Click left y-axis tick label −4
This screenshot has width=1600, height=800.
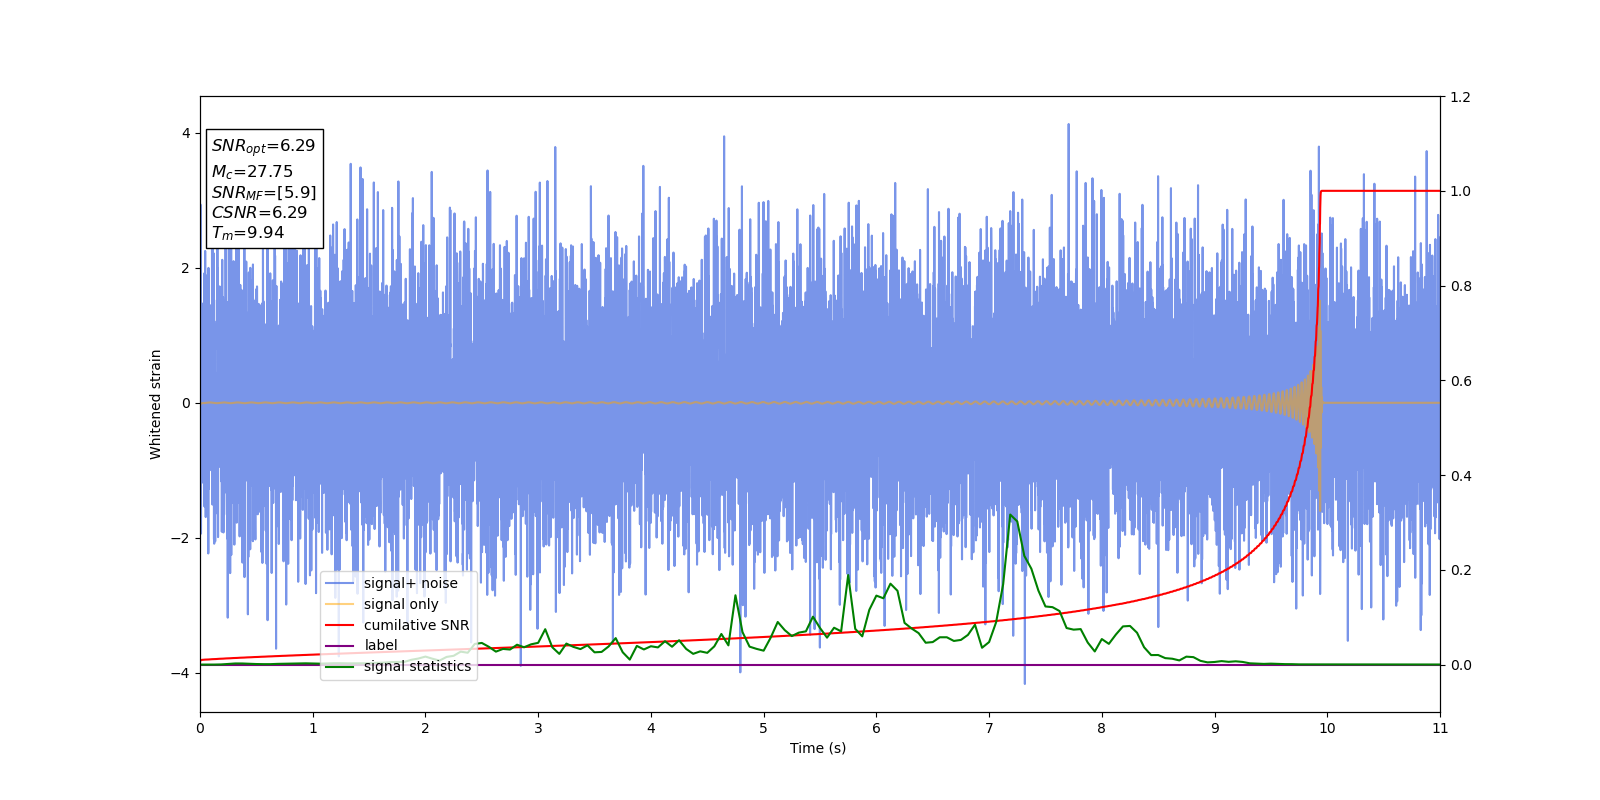click(x=181, y=673)
